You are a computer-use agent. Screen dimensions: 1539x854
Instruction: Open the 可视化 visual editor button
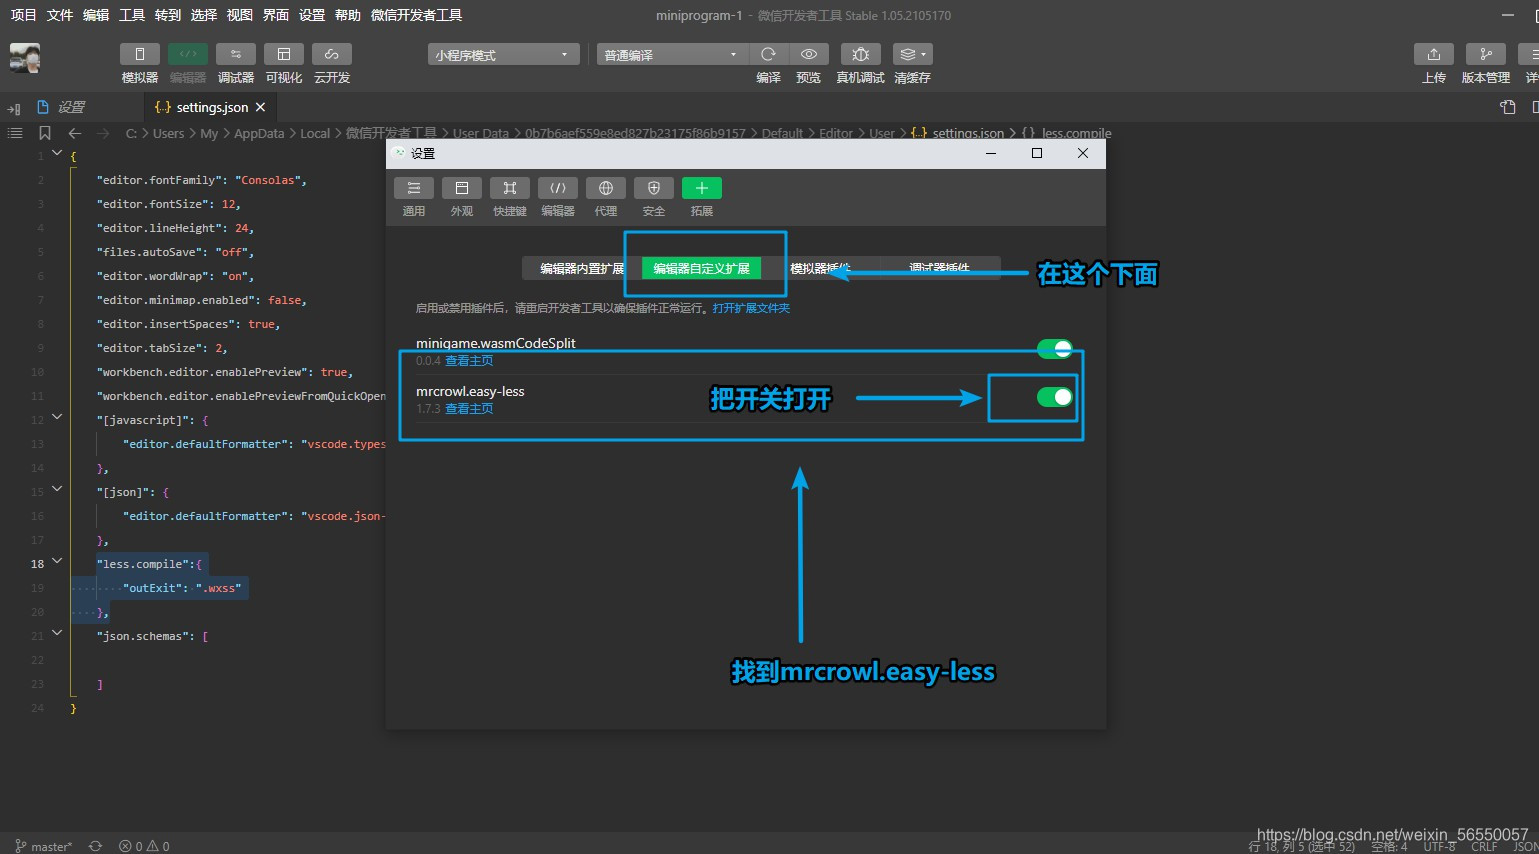pyautogui.click(x=284, y=54)
